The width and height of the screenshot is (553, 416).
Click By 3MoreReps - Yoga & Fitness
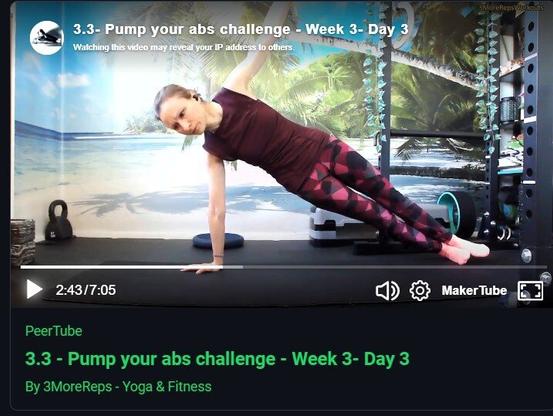(x=118, y=386)
